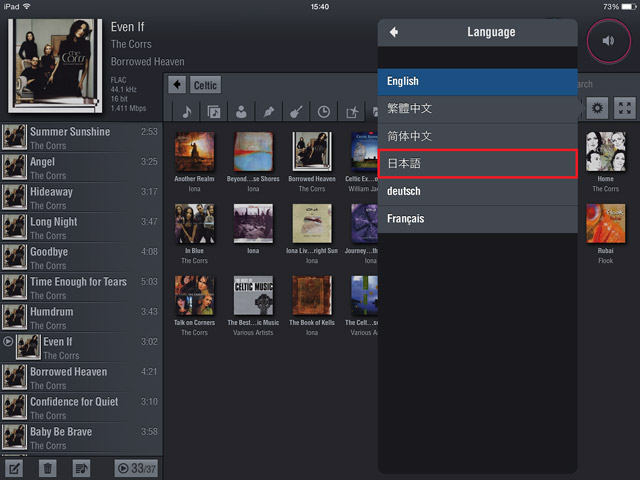
Task: Click the save playlist music-list icon
Action: click(x=81, y=467)
